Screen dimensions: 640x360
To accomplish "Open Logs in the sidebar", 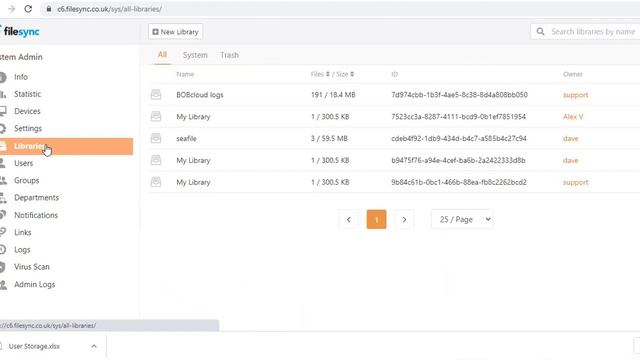I will [22, 250].
